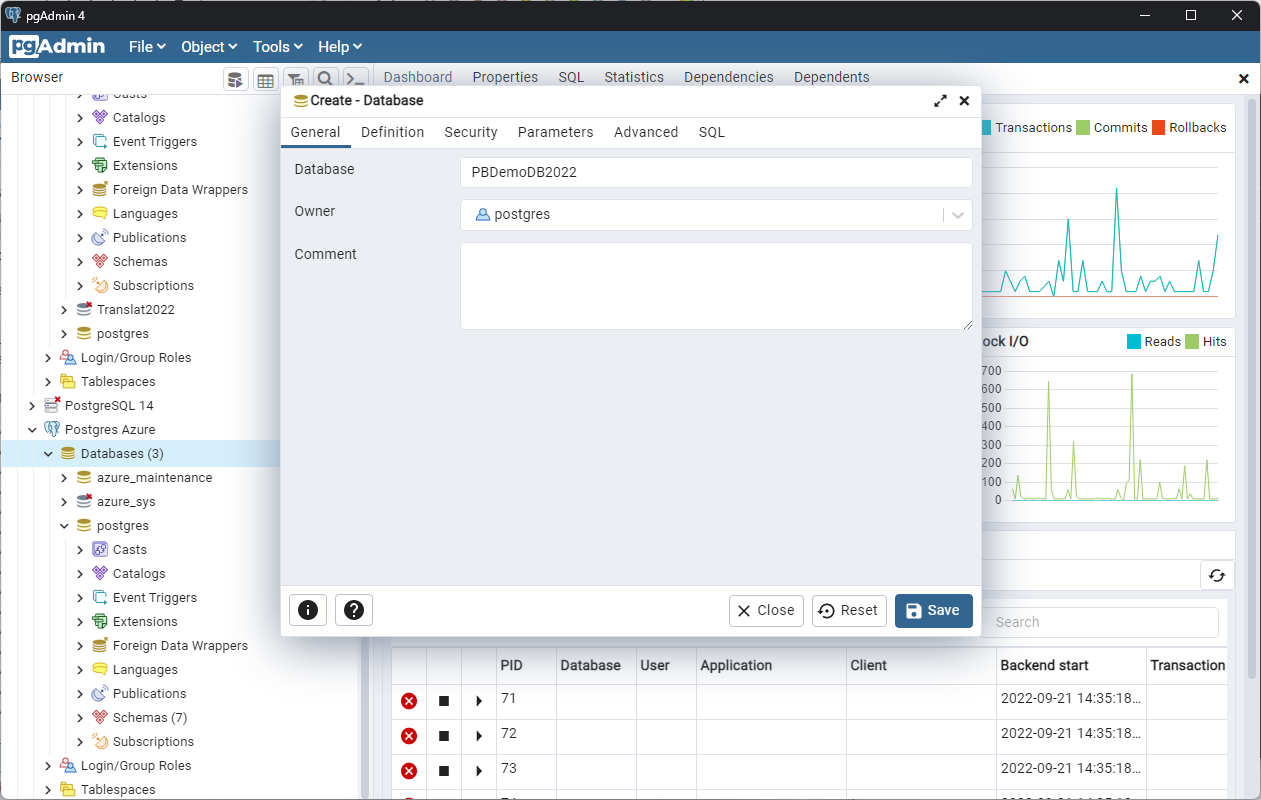Click the info icon in the dialog
The height and width of the screenshot is (800, 1261).
[x=307, y=610]
